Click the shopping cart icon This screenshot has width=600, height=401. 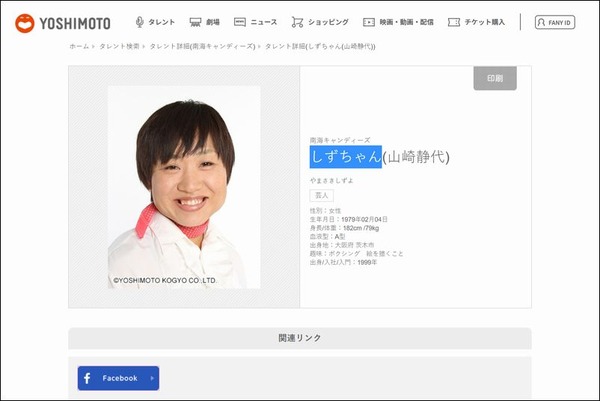pos(297,22)
